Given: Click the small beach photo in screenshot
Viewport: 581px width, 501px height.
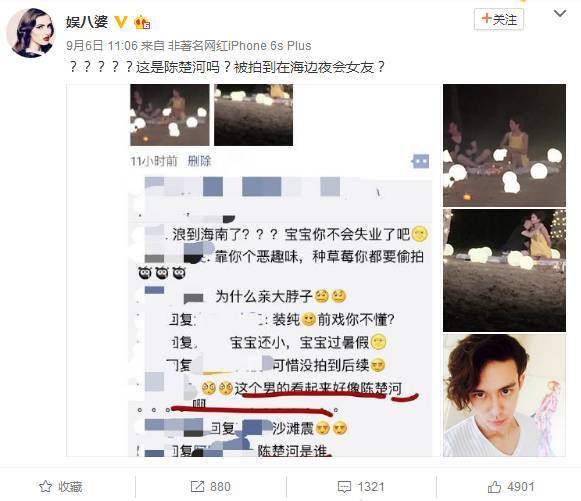Looking at the screenshot, I should [x=170, y=115].
